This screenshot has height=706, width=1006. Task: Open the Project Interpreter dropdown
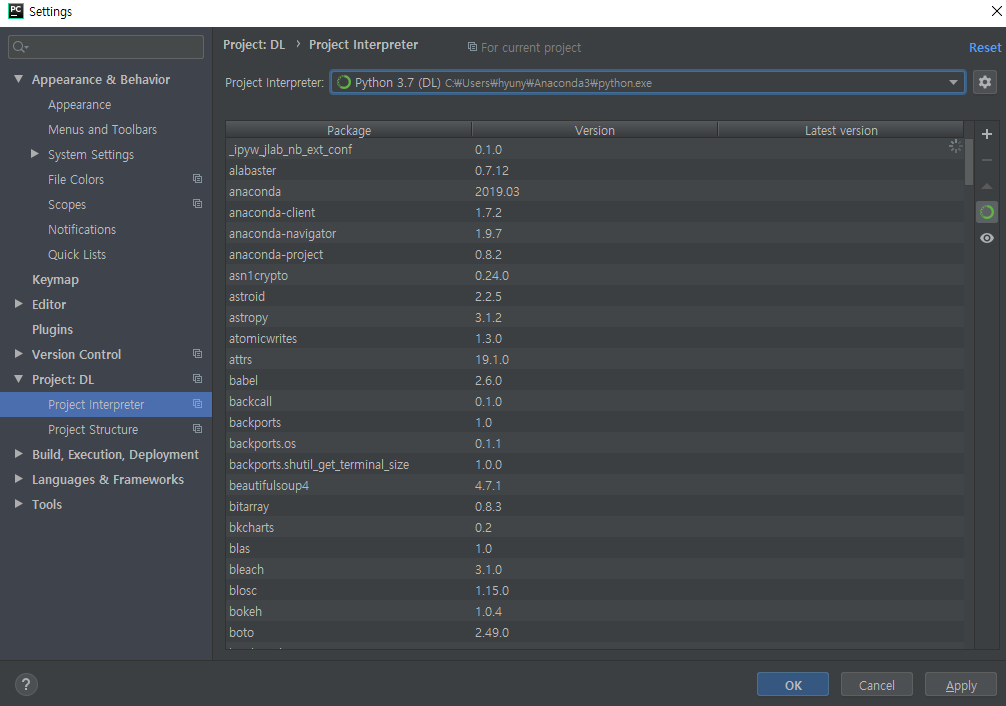pos(953,82)
